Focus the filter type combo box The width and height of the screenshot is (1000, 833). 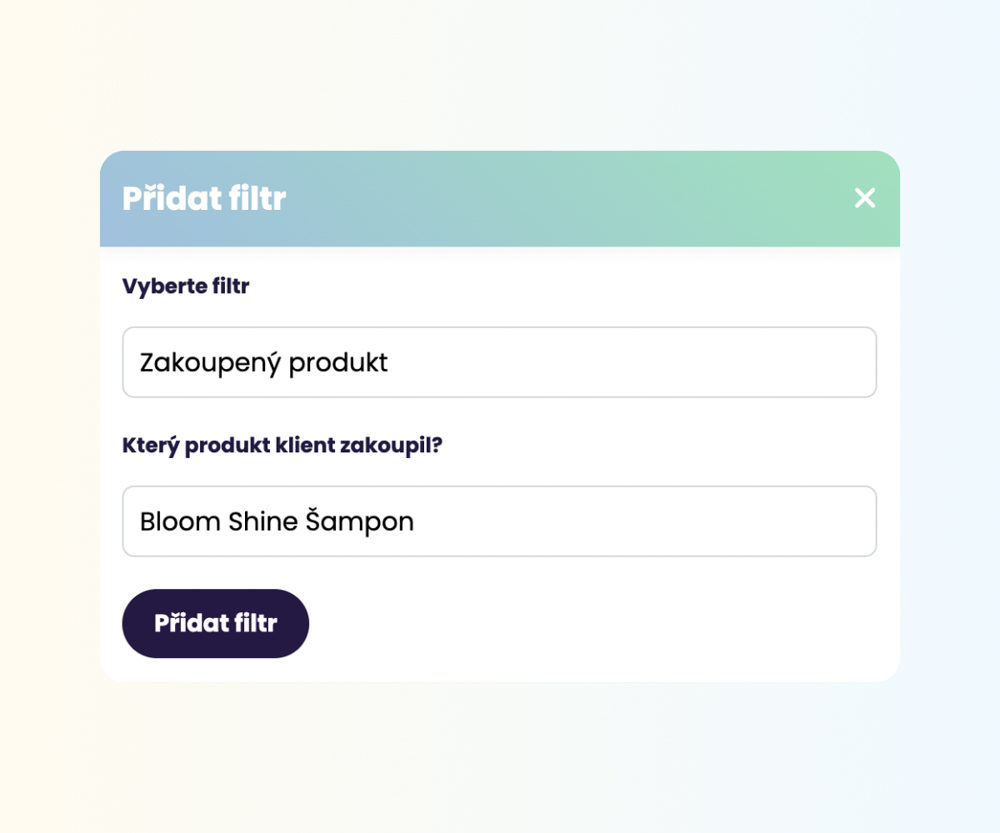[499, 362]
